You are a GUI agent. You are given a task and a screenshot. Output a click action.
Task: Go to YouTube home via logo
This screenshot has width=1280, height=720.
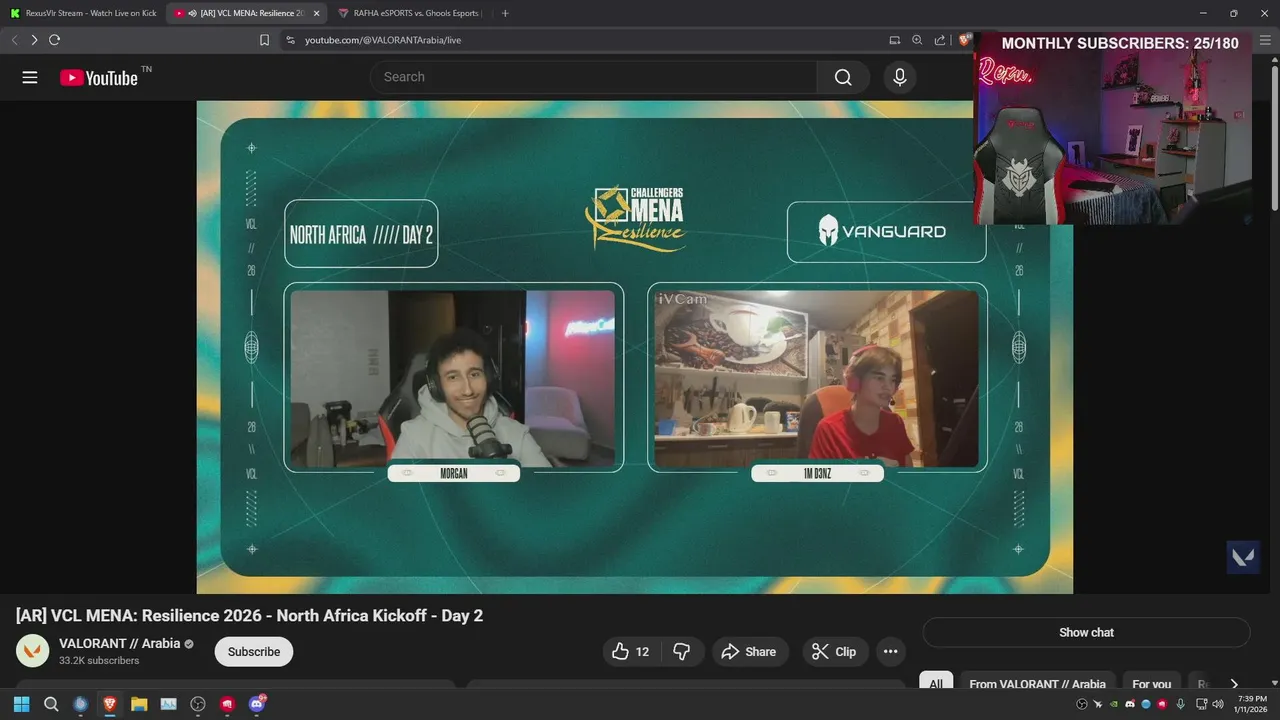[x=98, y=77]
